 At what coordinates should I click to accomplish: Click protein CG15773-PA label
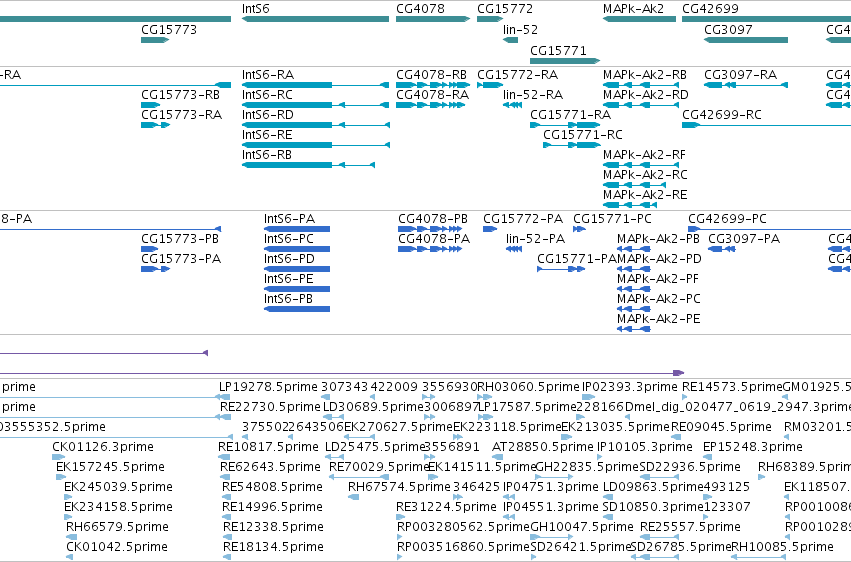181,259
